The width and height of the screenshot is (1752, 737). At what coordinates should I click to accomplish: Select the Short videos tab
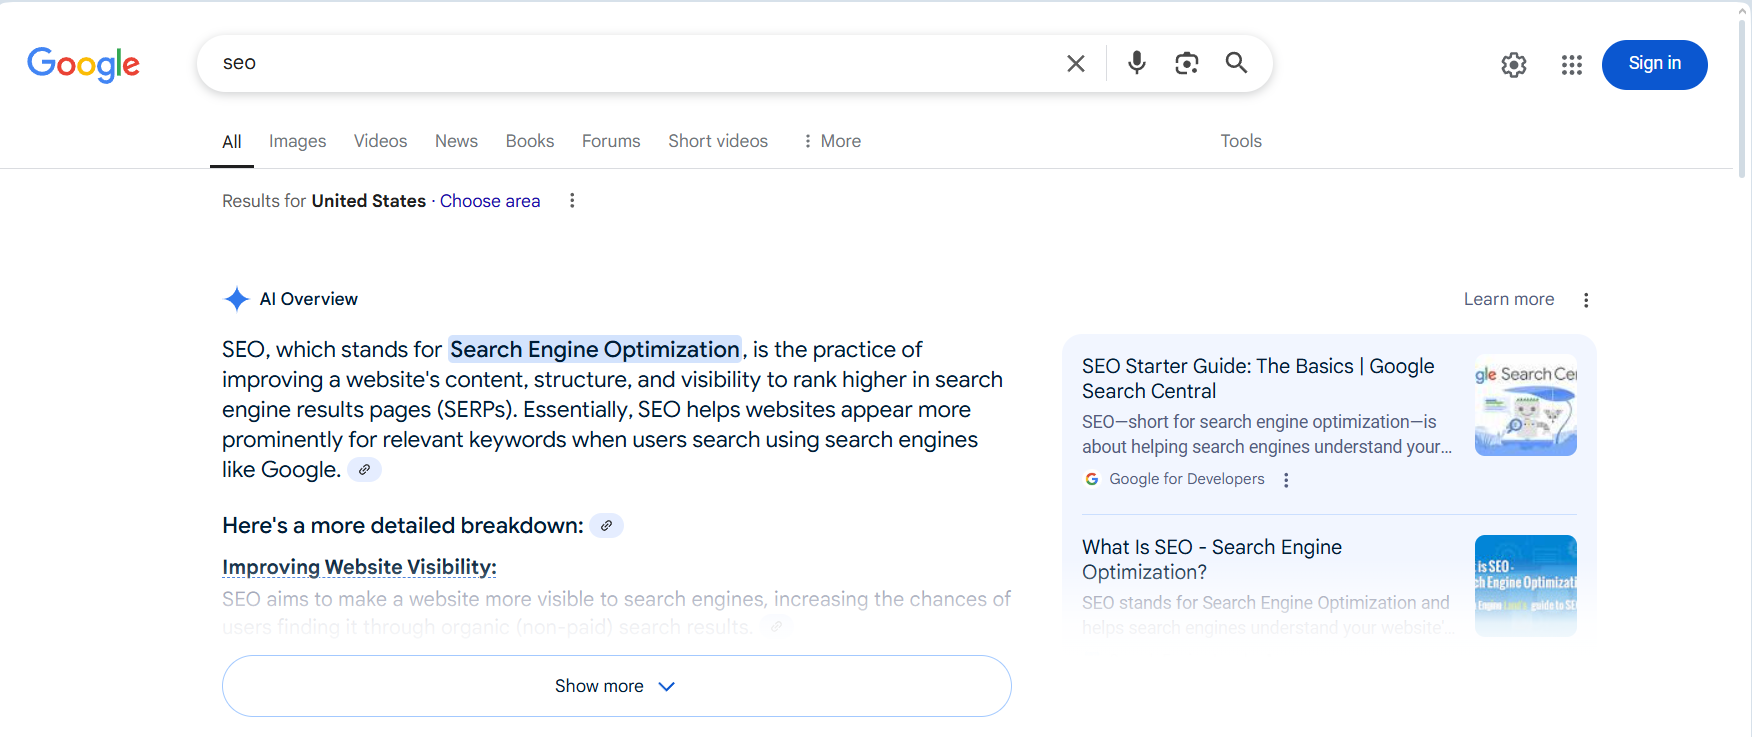click(x=718, y=141)
